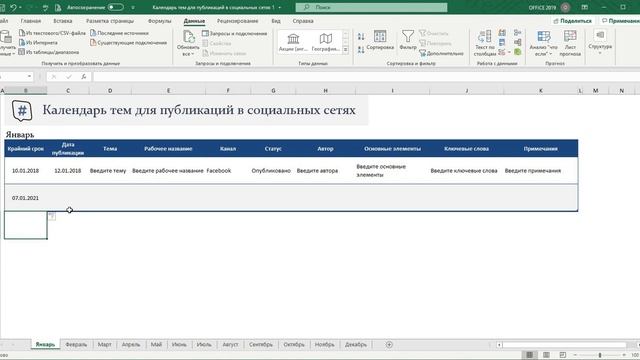Open the Undo history dropdown arrow
The height and width of the screenshot is (360, 640).
[x=20, y=8]
